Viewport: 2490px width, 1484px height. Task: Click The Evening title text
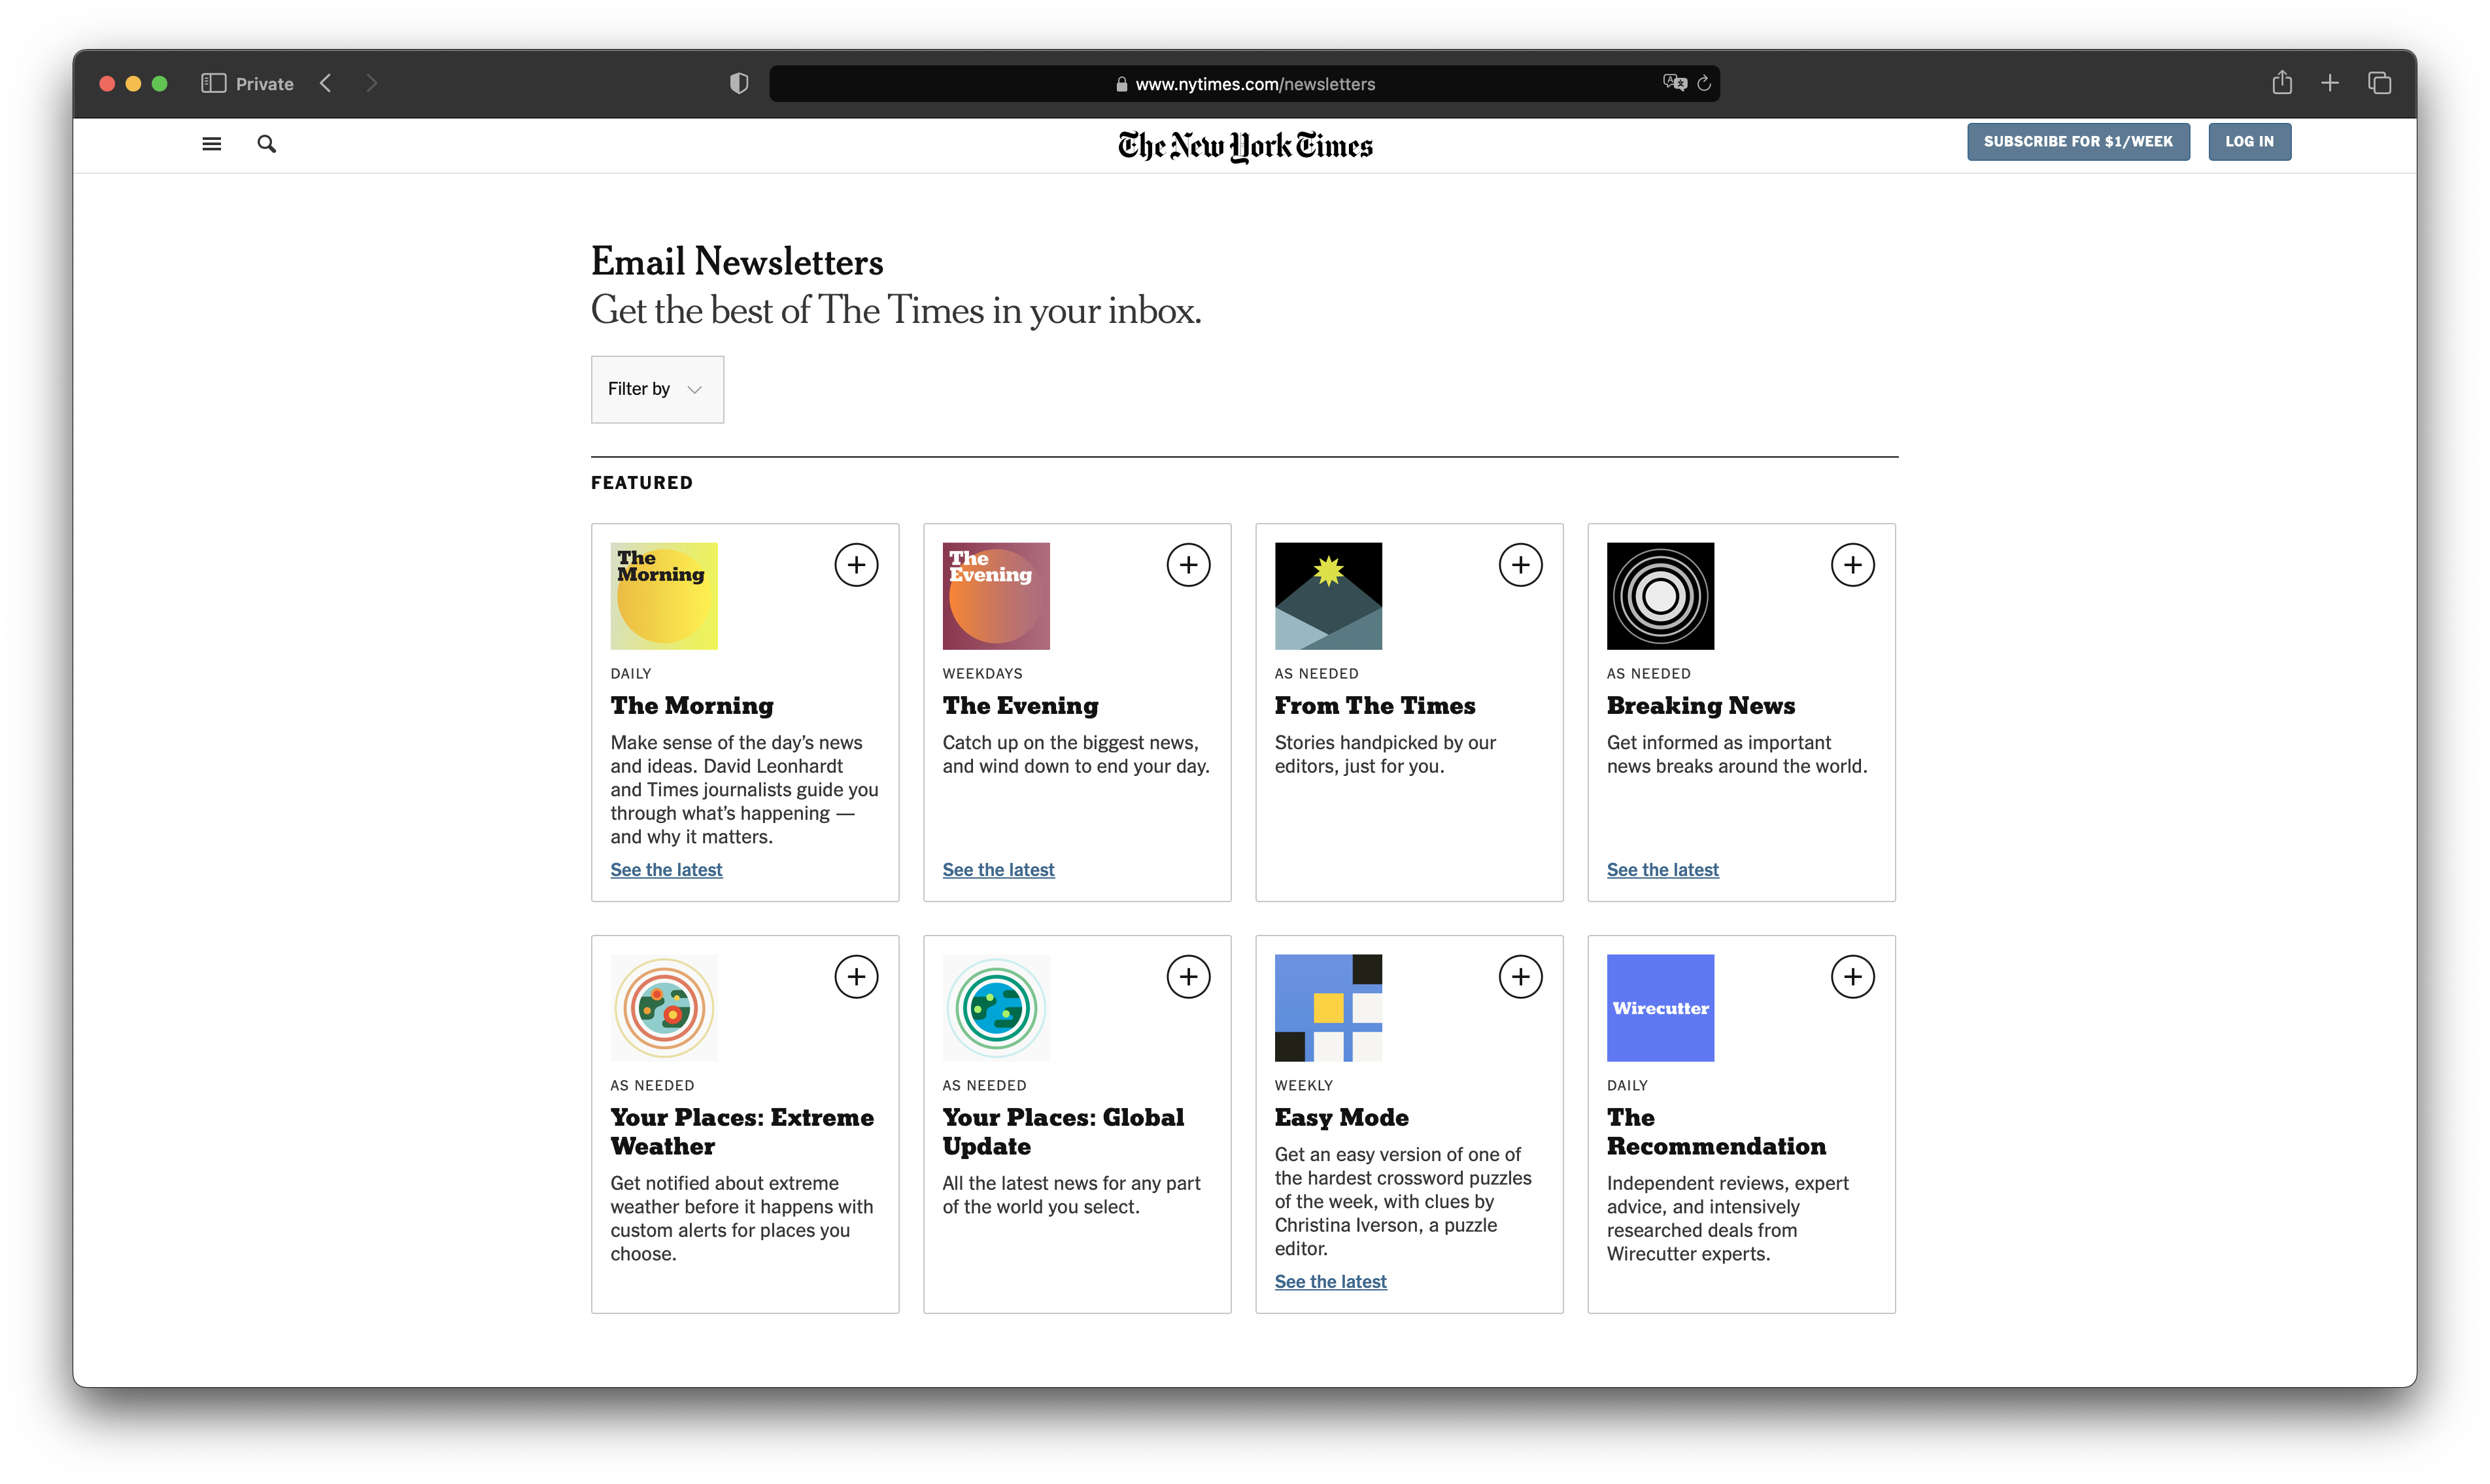tap(1020, 706)
